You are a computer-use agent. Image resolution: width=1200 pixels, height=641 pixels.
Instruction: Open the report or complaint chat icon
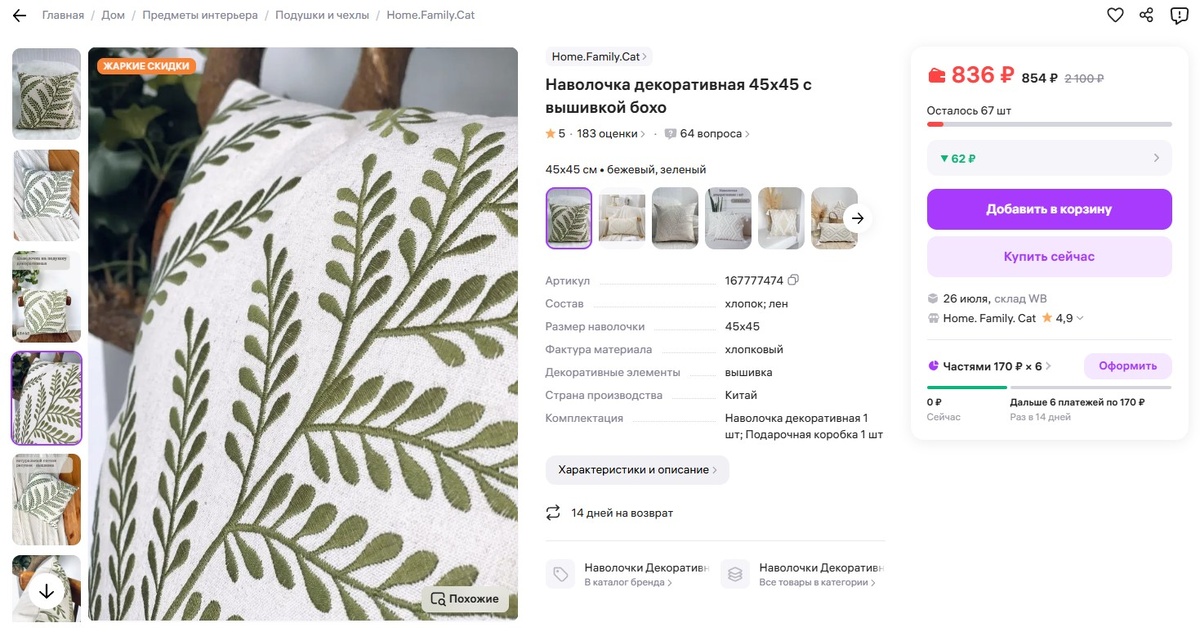tap(1179, 15)
